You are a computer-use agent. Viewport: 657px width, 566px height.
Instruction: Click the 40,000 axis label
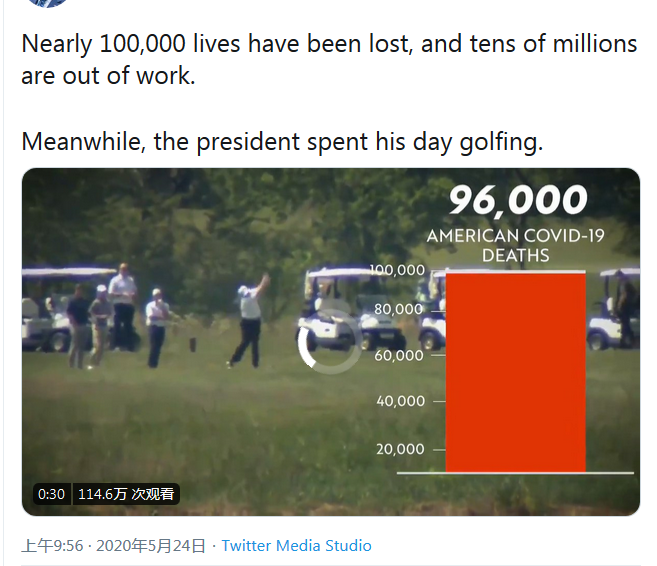click(x=399, y=401)
